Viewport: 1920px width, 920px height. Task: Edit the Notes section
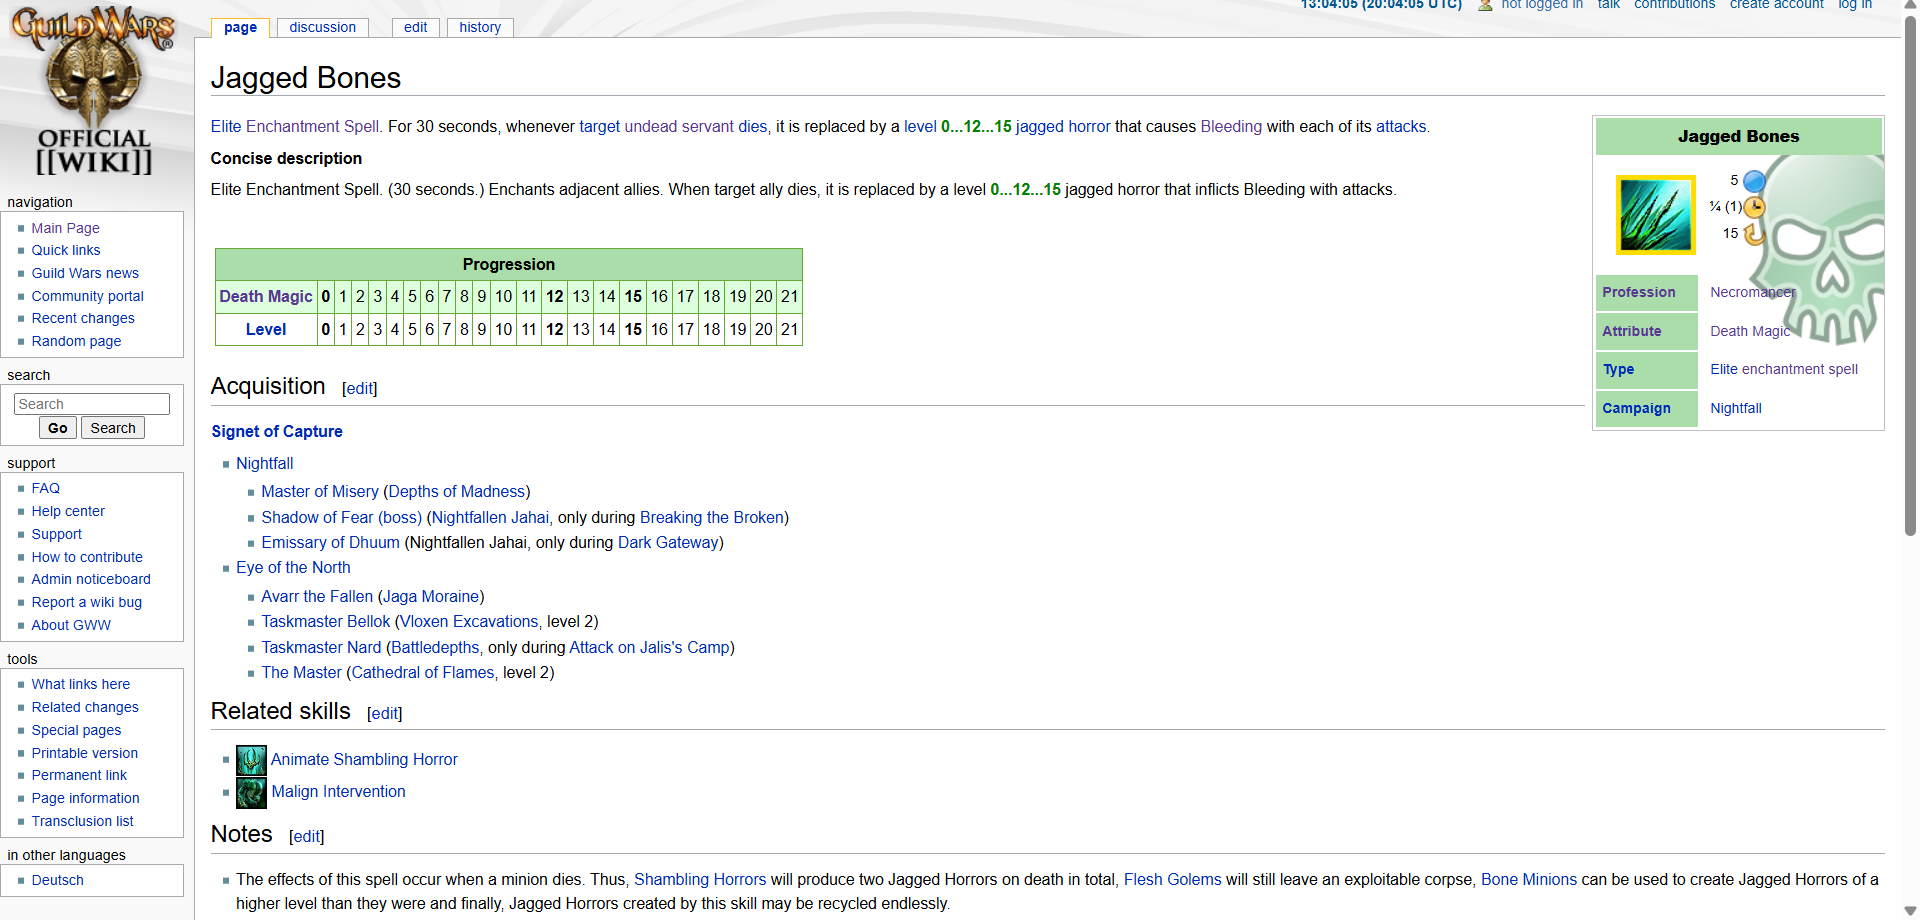[307, 836]
